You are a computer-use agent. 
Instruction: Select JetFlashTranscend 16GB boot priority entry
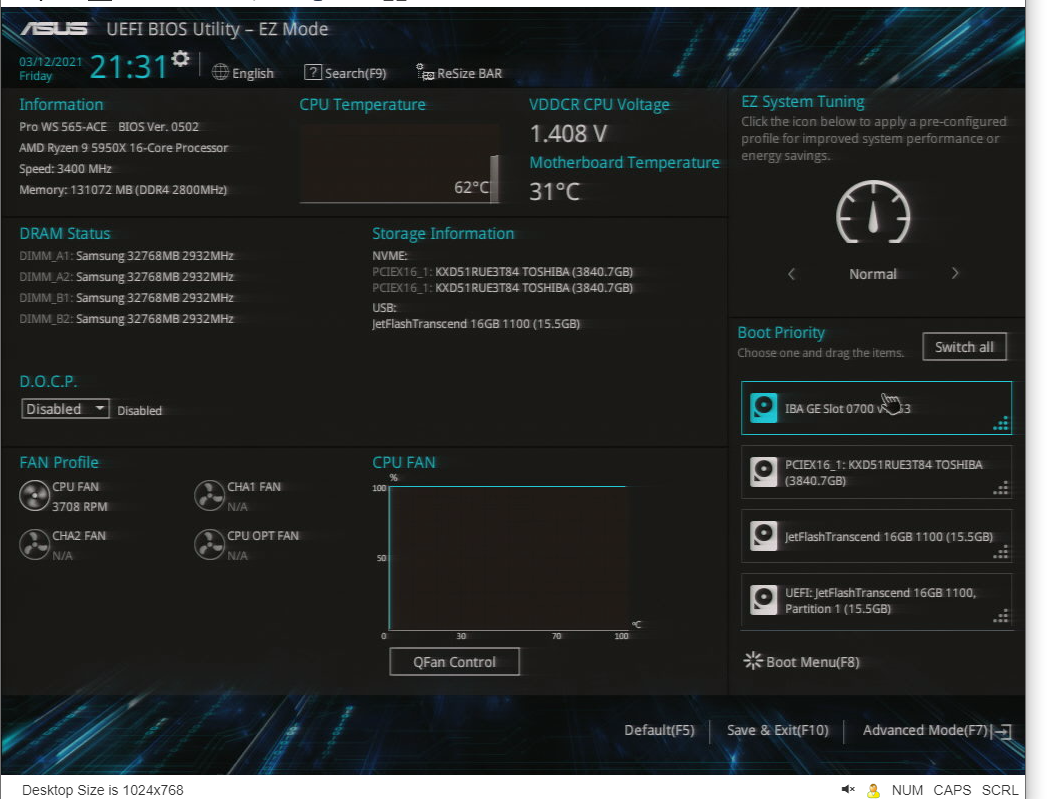click(876, 536)
